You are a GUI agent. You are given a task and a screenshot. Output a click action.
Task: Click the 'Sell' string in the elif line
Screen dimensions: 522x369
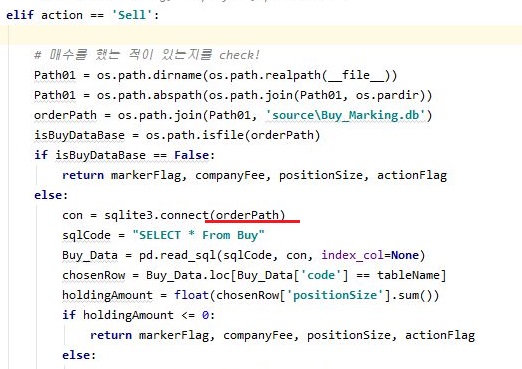click(132, 15)
